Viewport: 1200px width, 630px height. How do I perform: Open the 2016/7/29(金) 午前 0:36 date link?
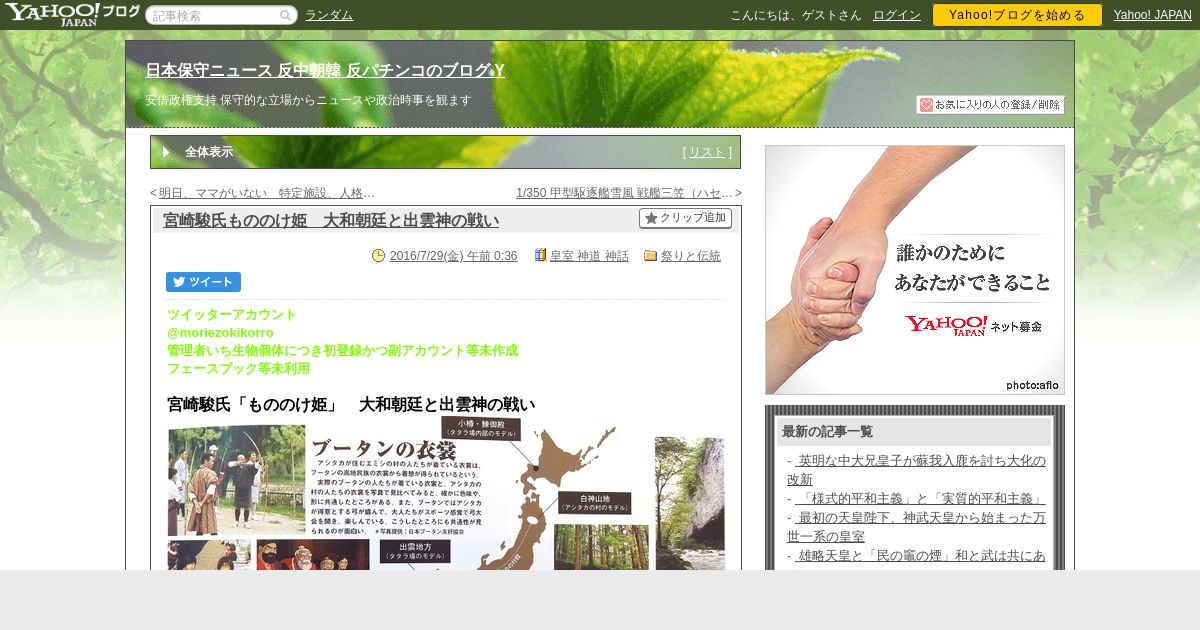point(453,256)
